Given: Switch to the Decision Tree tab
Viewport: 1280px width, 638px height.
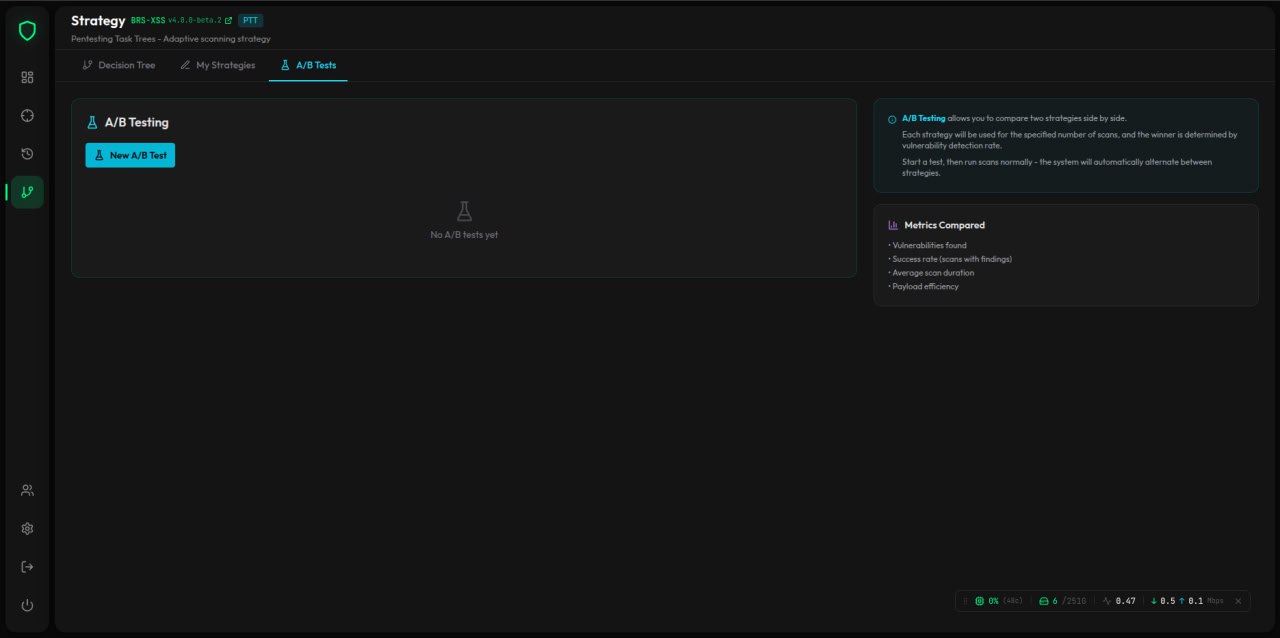Looking at the screenshot, I should pos(119,65).
